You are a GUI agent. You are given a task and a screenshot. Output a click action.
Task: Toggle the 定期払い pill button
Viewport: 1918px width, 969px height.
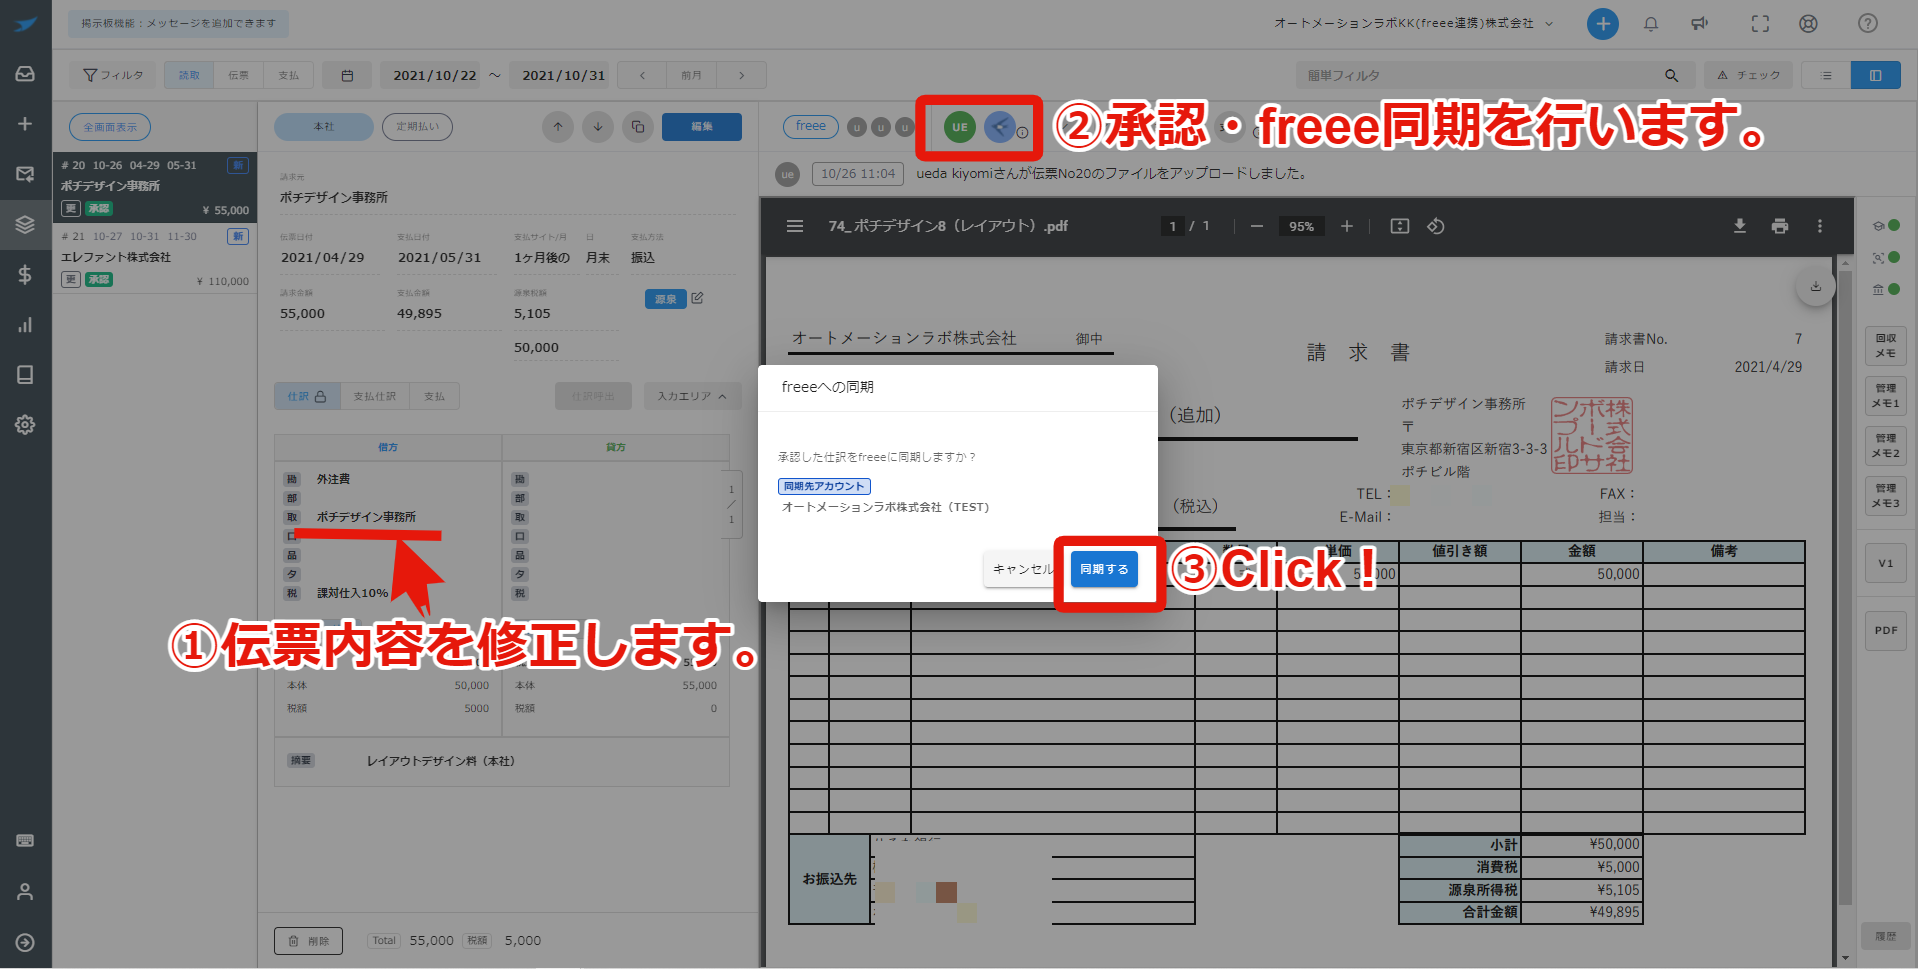tap(417, 127)
